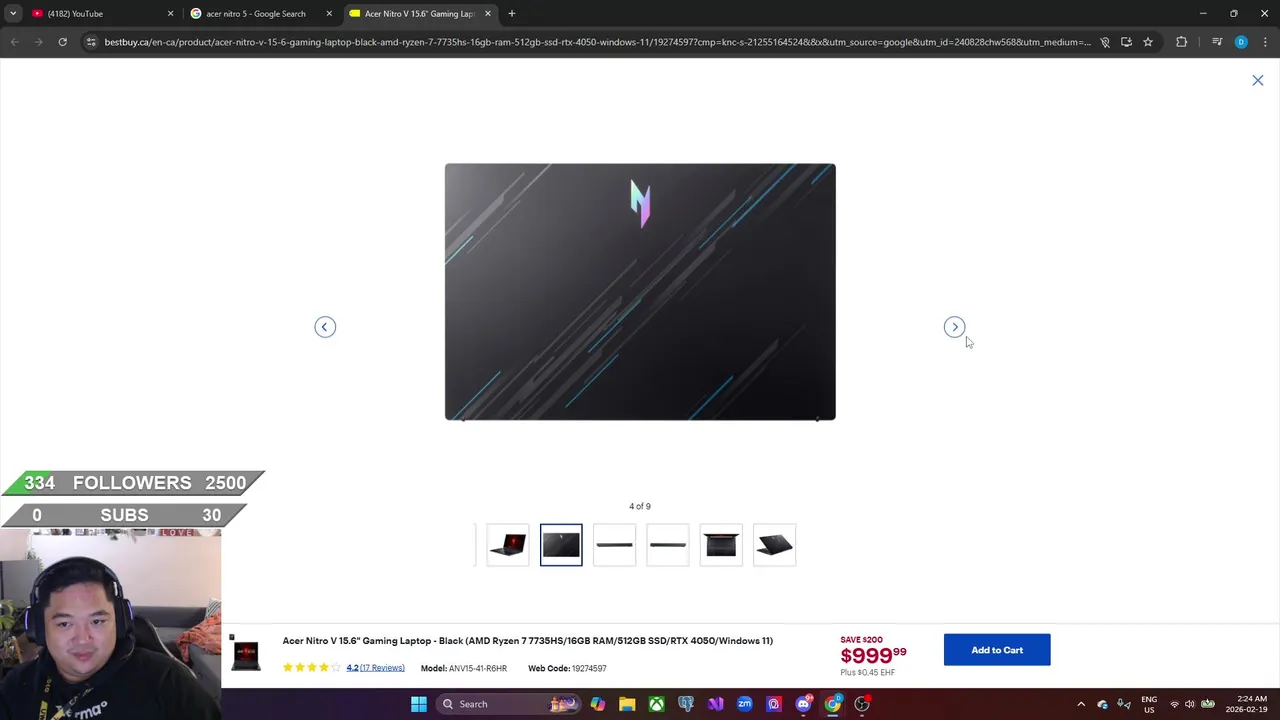
Task: Click the Model: ANV15-41-R6HR text
Action: coord(464,668)
